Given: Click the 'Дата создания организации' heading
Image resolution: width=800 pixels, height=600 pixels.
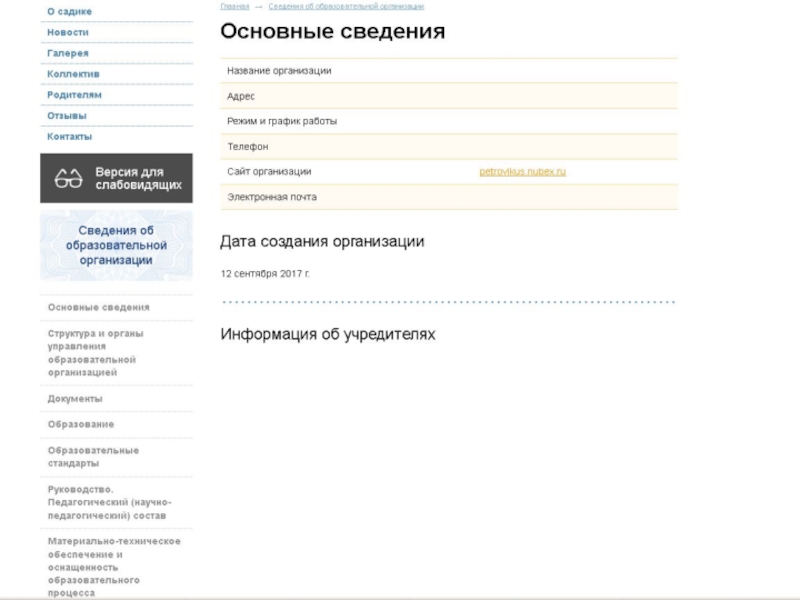Looking at the screenshot, I should [322, 241].
